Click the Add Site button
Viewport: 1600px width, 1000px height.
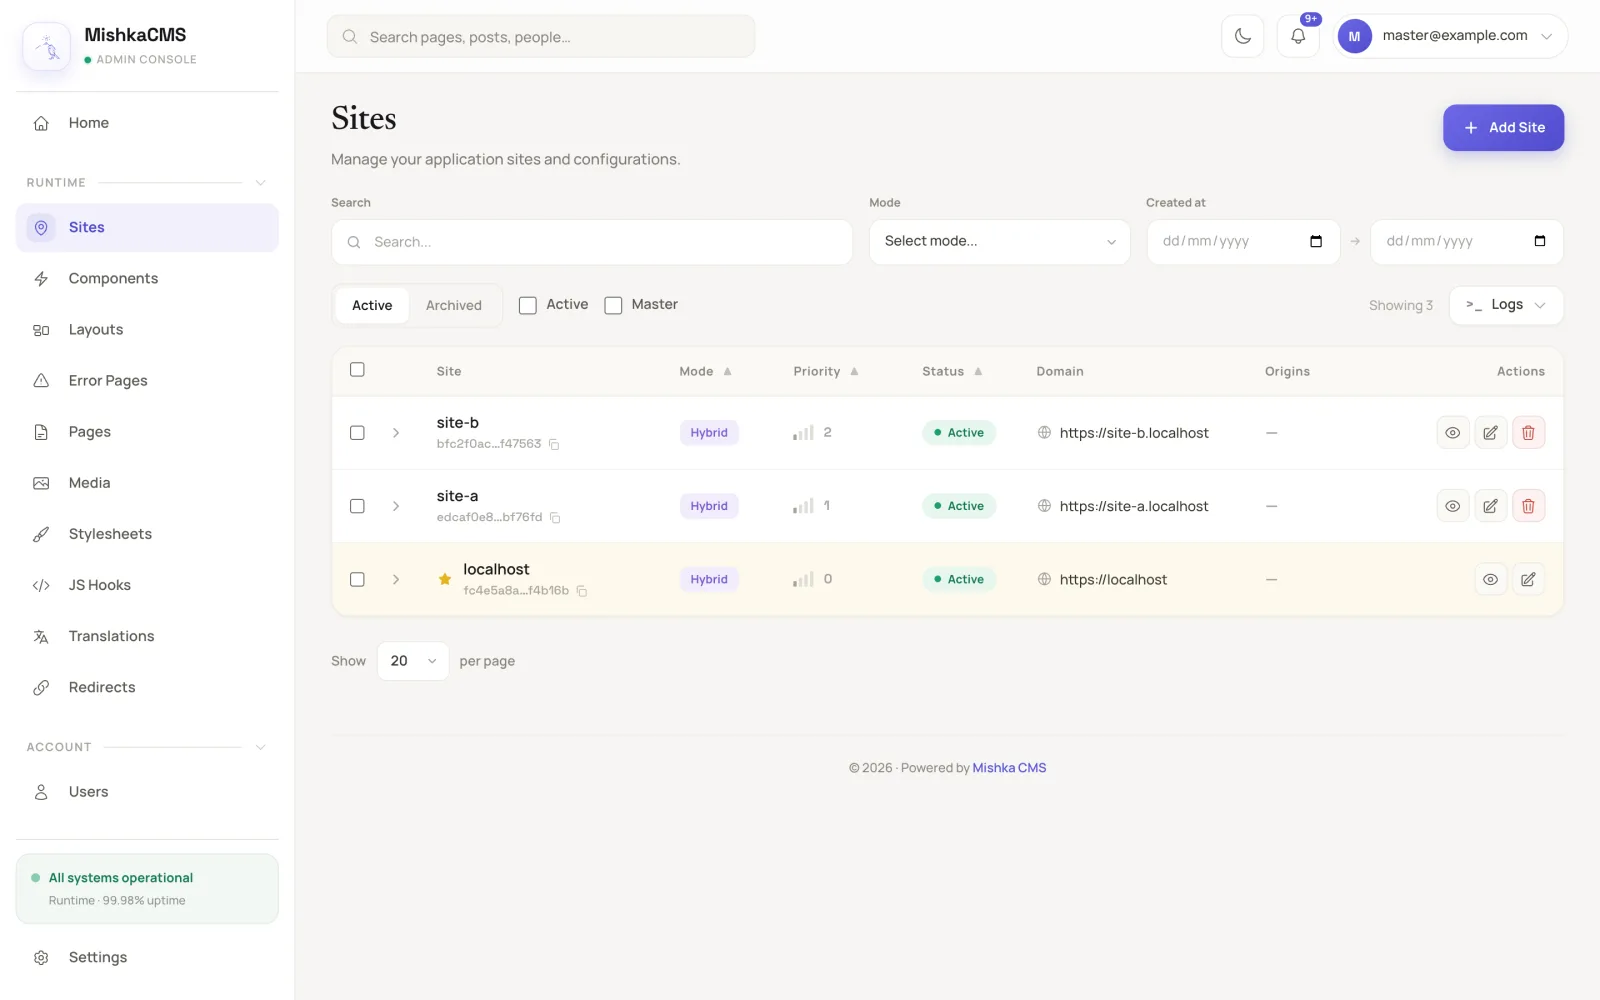point(1503,128)
